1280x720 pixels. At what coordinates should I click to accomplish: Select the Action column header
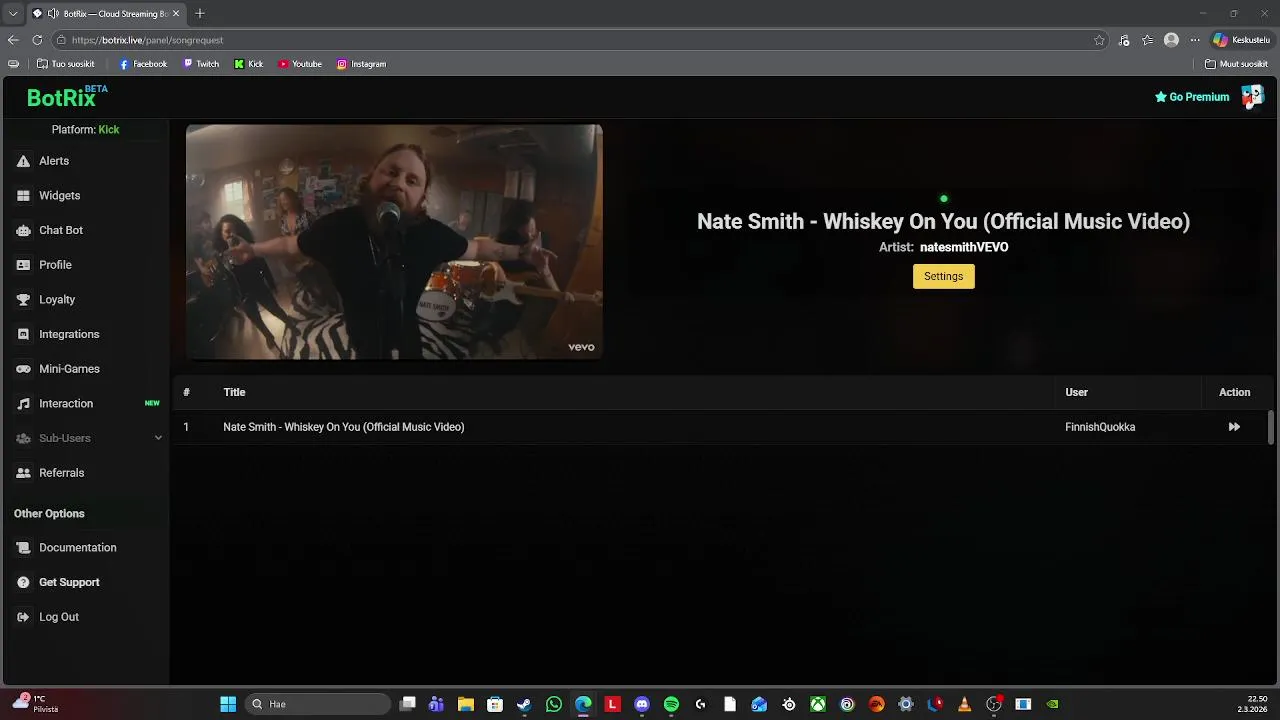1234,392
